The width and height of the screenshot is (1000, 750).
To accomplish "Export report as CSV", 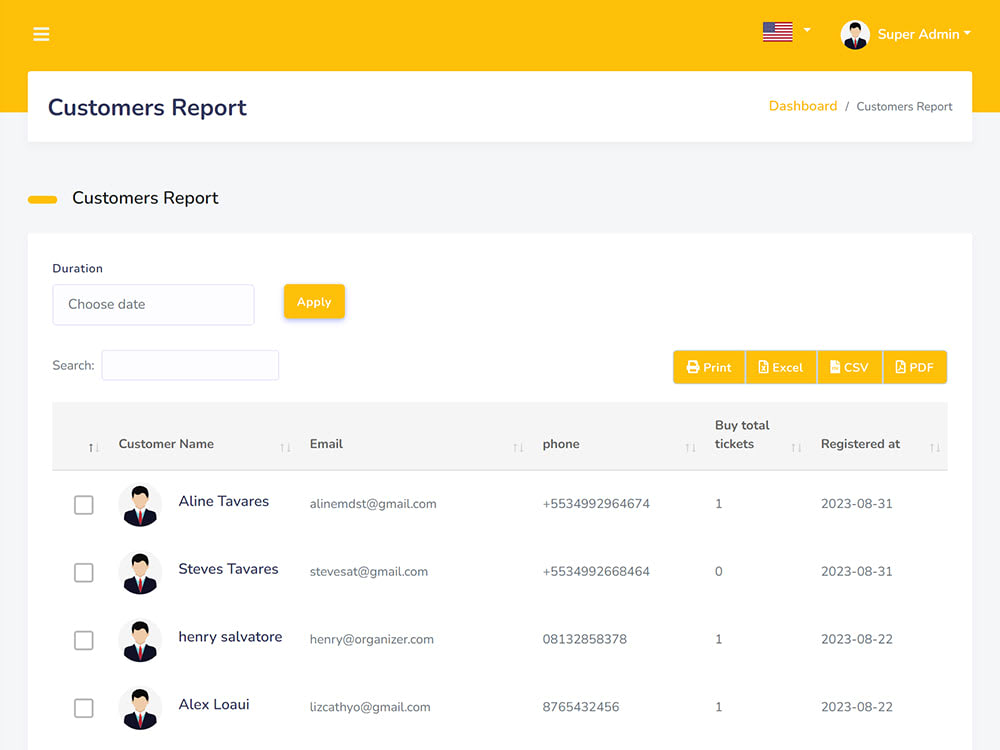I will 849,367.
